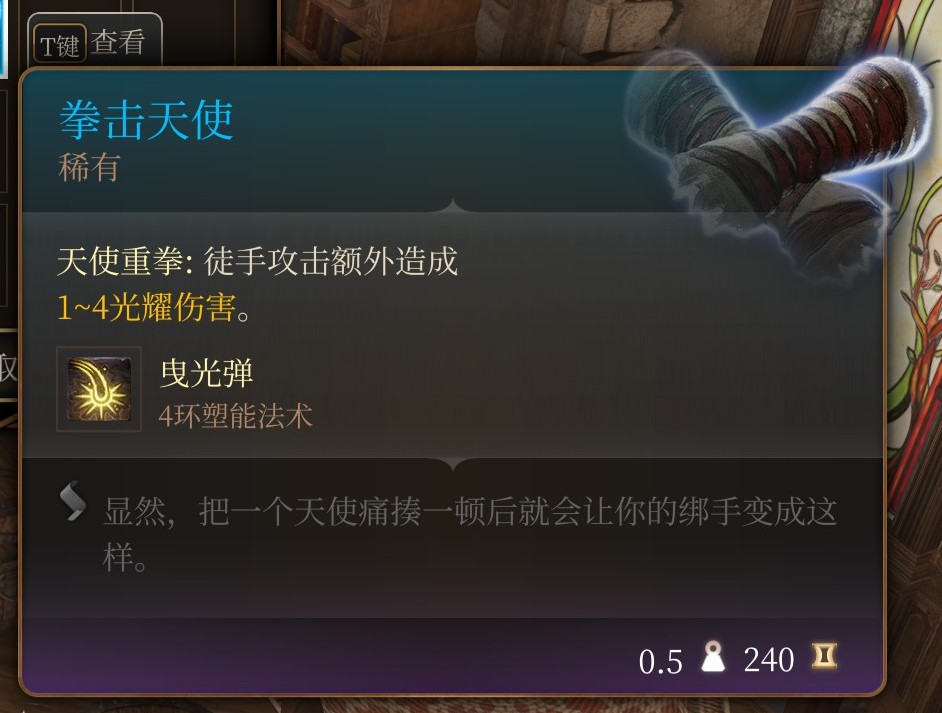Screen dimensions: 942x713
Task: Click the lore quote chevron icon
Action: (x=73, y=501)
